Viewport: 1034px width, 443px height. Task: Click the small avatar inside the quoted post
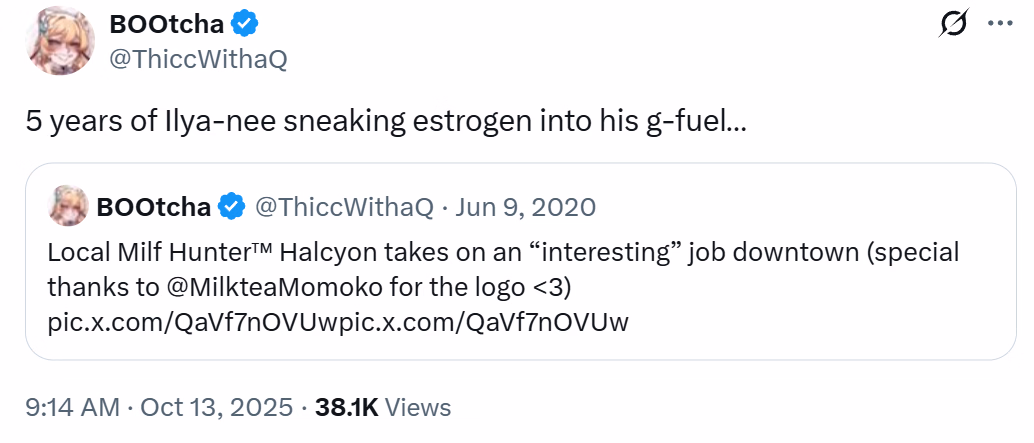pos(67,206)
